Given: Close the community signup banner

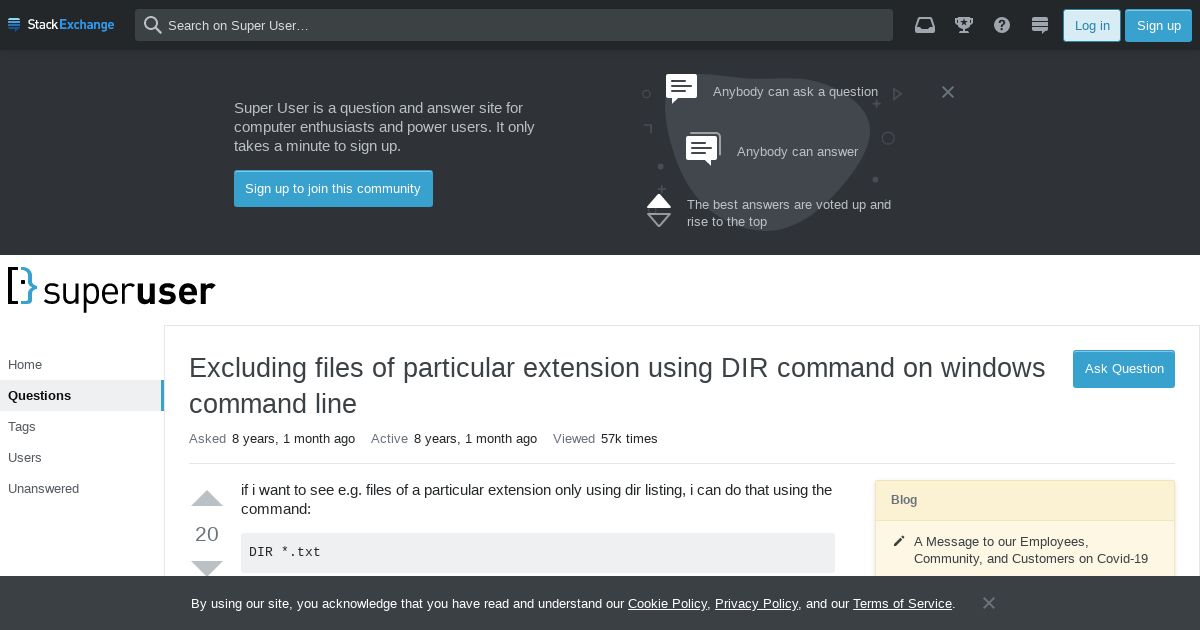Looking at the screenshot, I should click(x=948, y=92).
